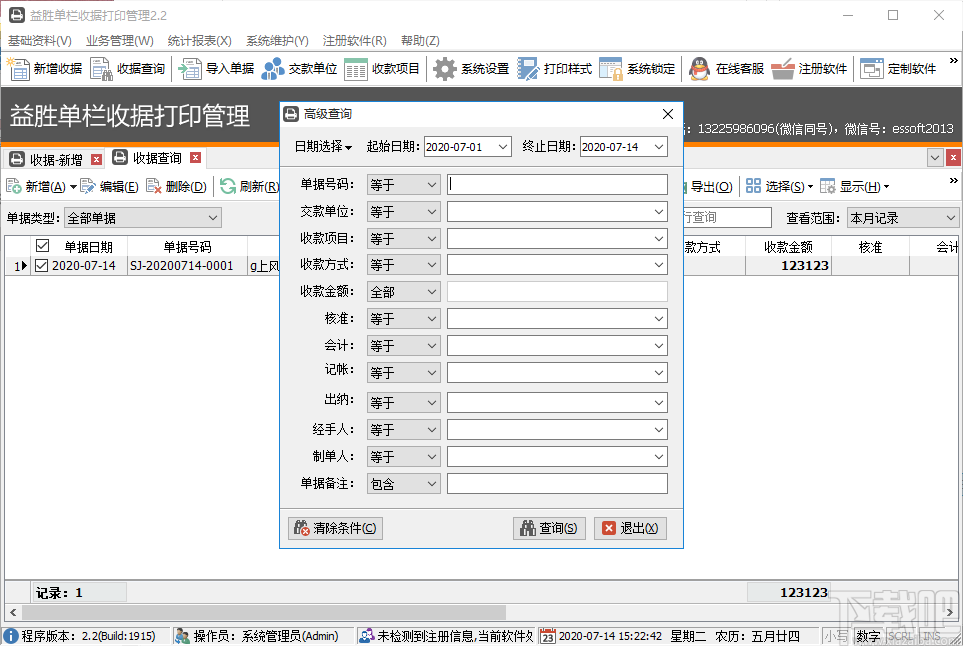Activate the 系统锁定 lock icon
Screen dimensions: 963x646
[x=640, y=68]
